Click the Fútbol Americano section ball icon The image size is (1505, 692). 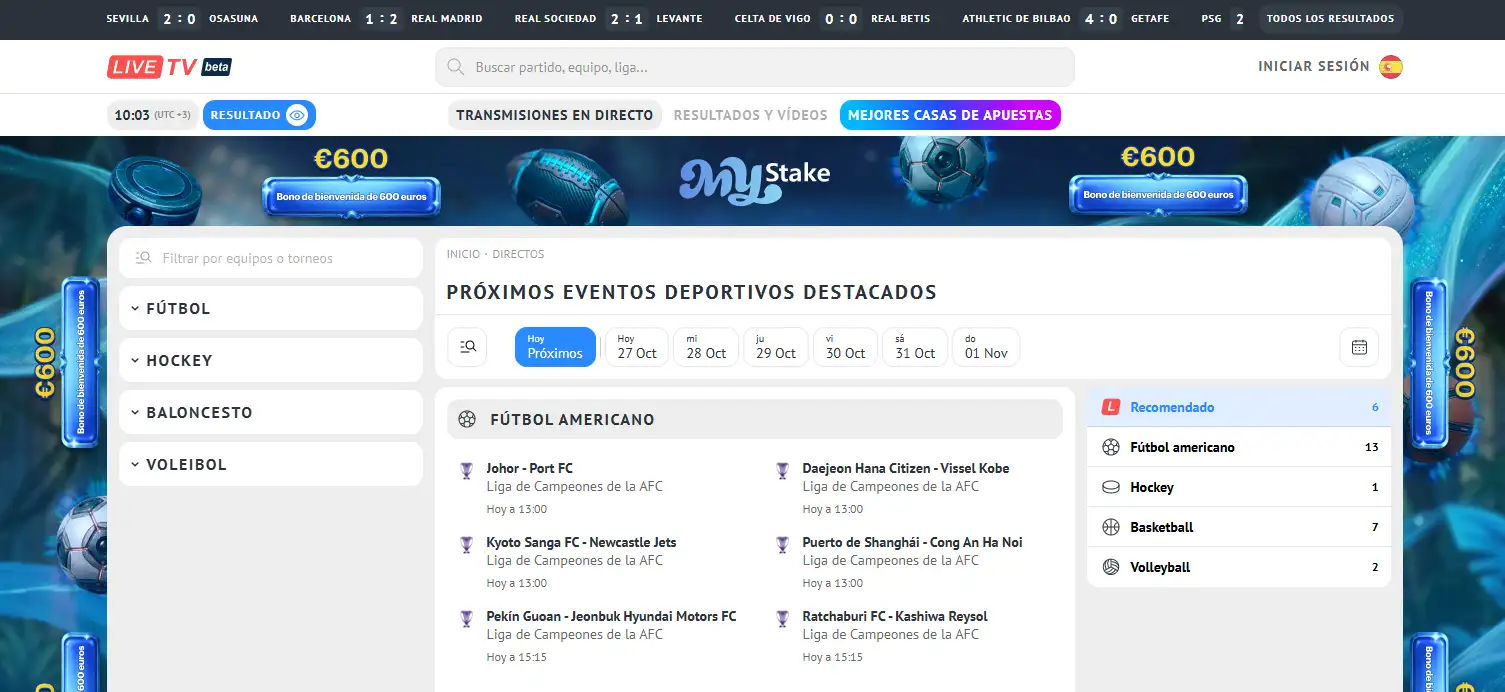coord(467,420)
